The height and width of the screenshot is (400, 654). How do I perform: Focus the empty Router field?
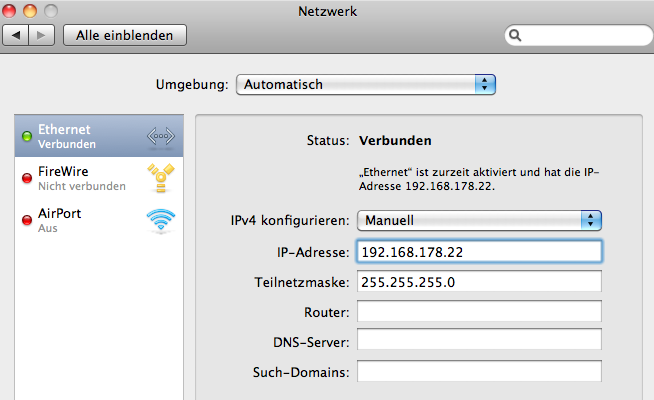(479, 312)
